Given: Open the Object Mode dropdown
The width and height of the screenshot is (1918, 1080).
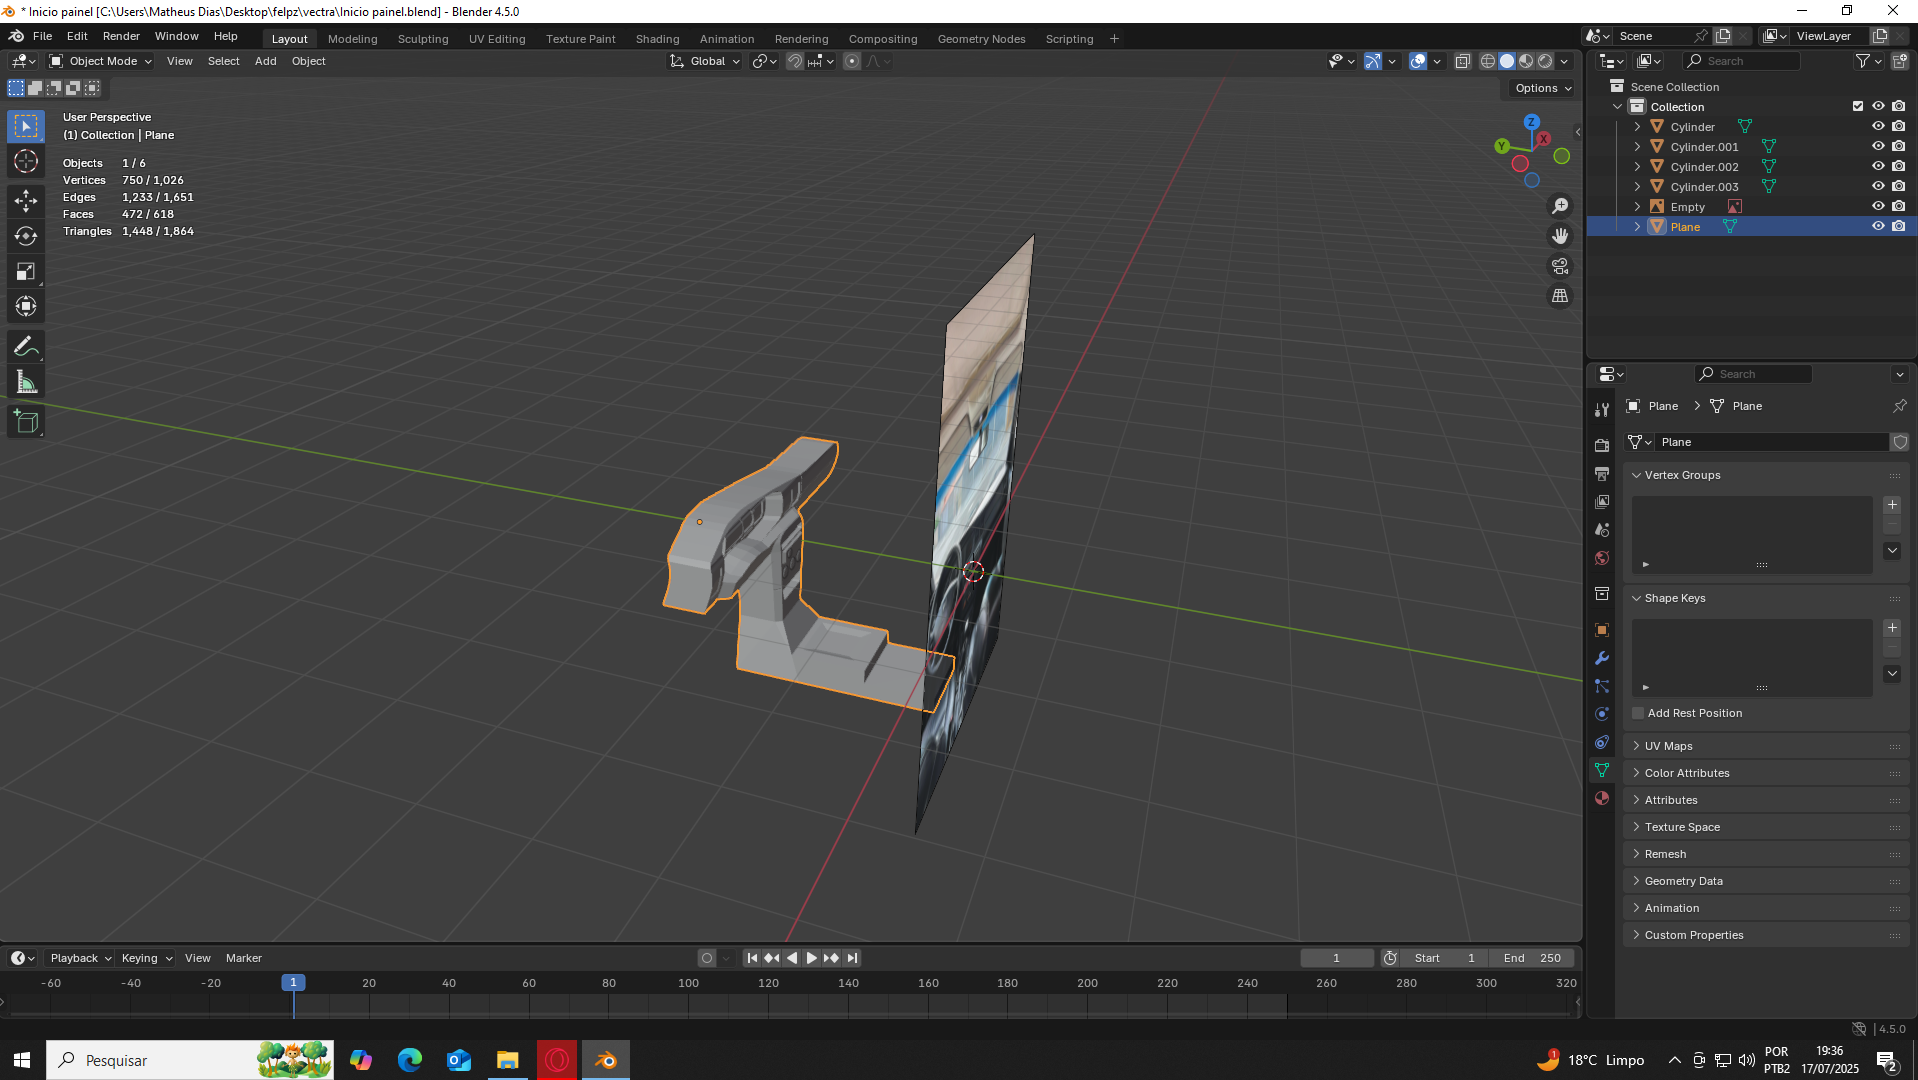Looking at the screenshot, I should [101, 61].
